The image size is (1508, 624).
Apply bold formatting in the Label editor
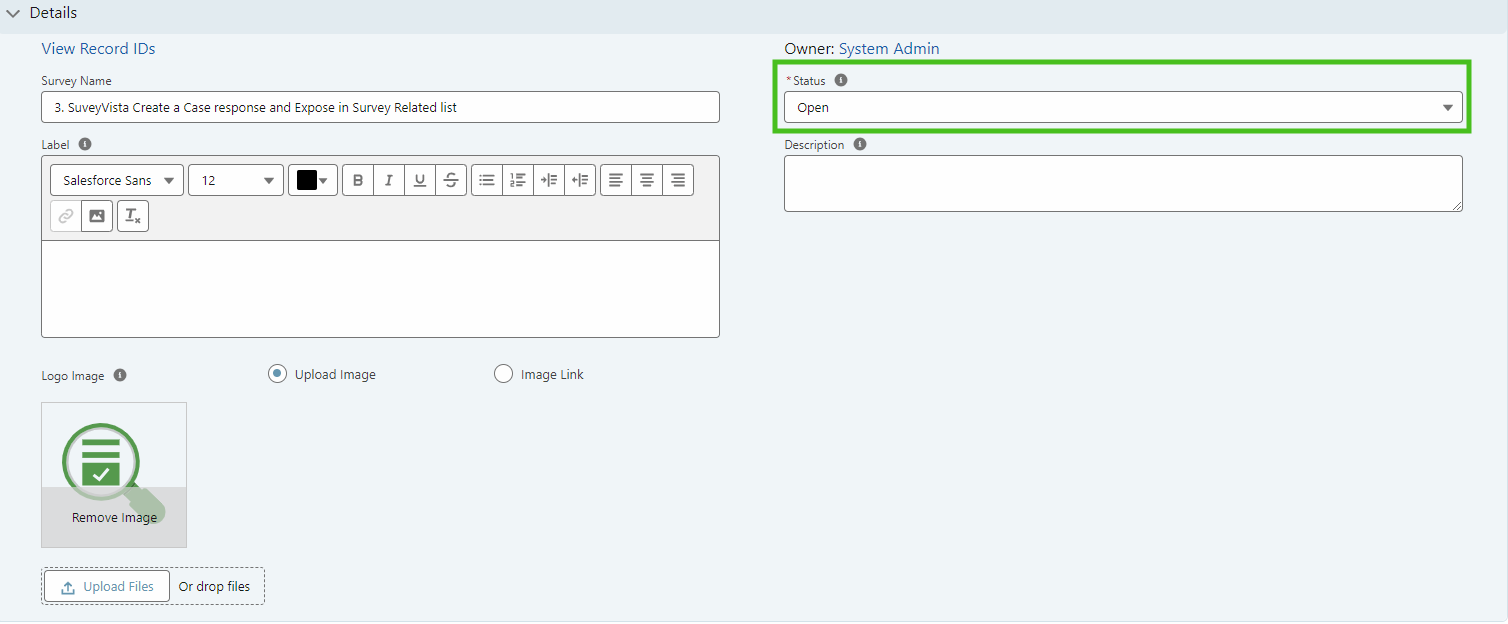pyautogui.click(x=357, y=180)
